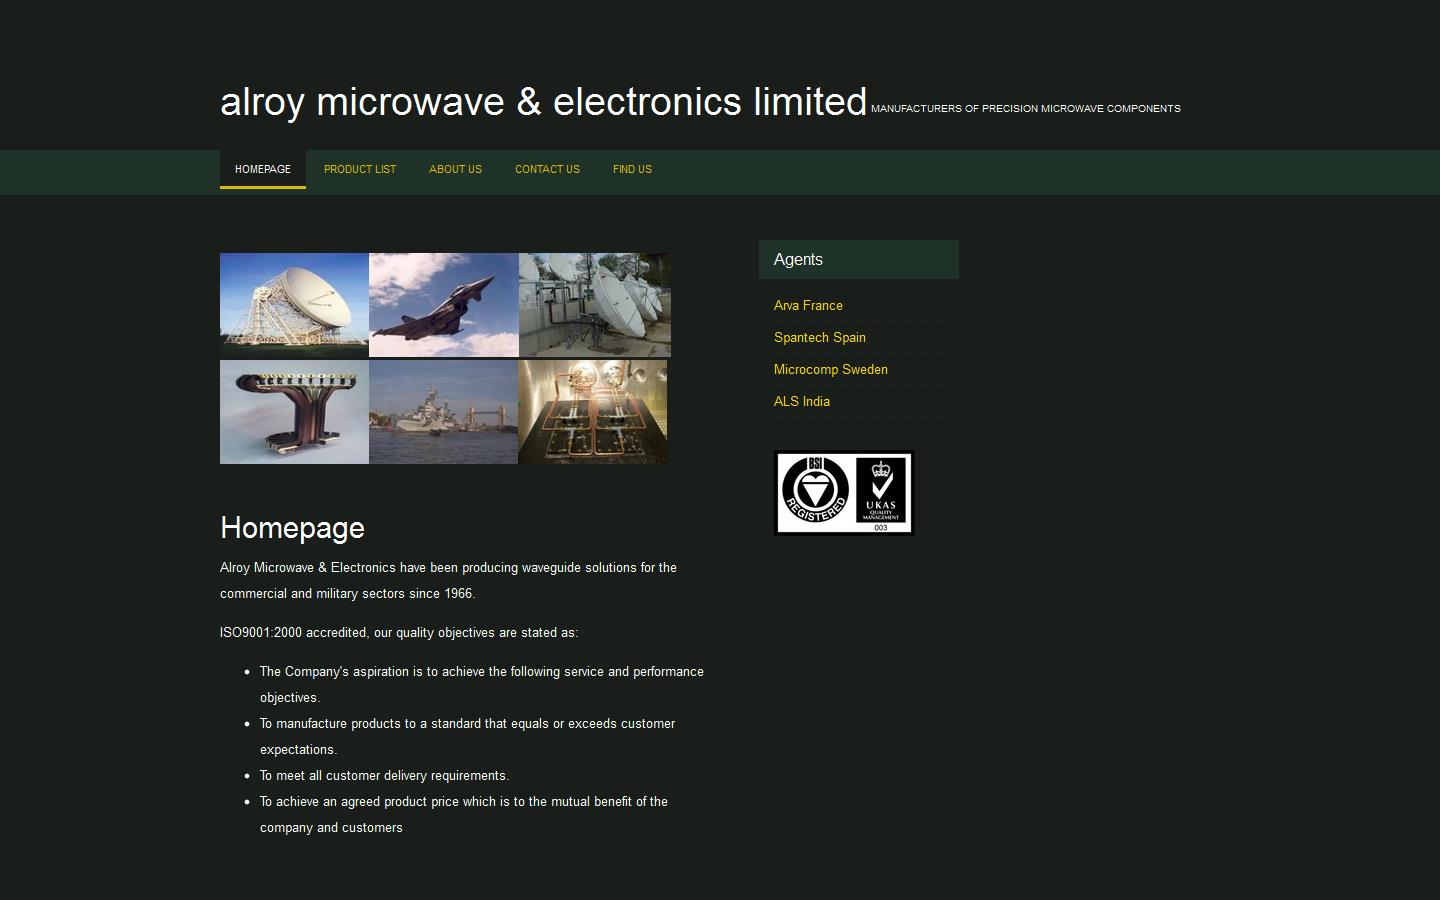Click the Agents panel header

pyautogui.click(x=797, y=259)
